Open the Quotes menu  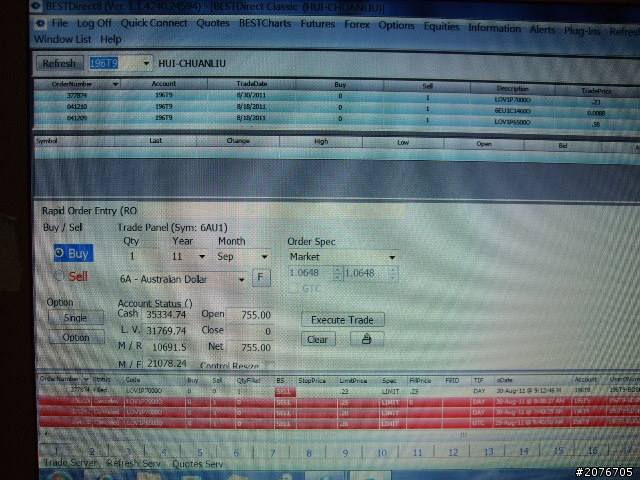coord(213,23)
